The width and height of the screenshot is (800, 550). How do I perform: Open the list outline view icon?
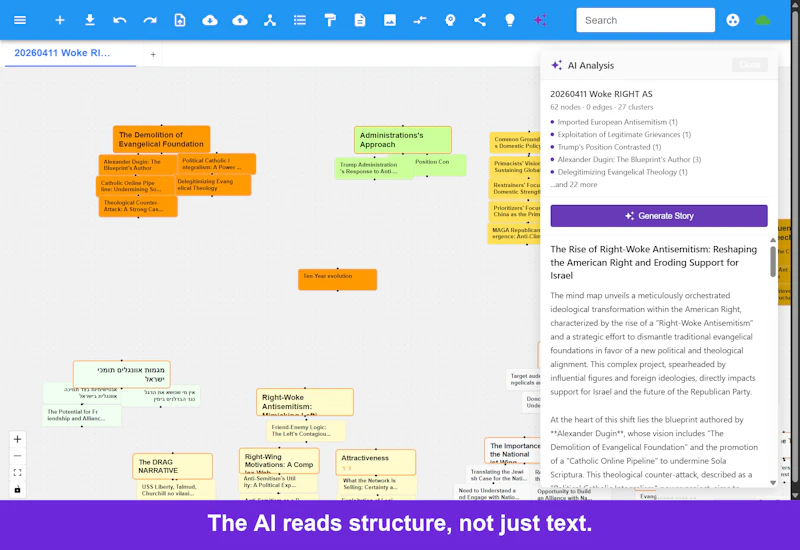click(300, 20)
